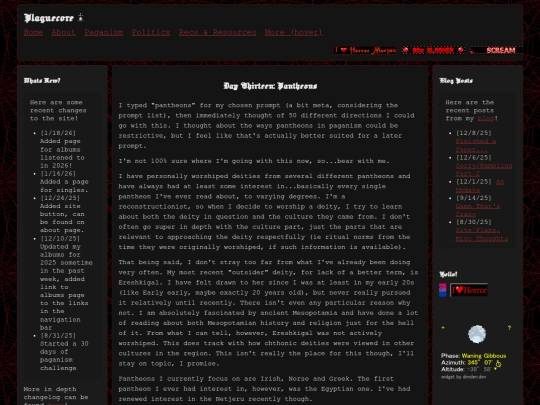Click the [1/14/26] changelog entry
The height and width of the screenshot is (405, 540).
pos(64,181)
